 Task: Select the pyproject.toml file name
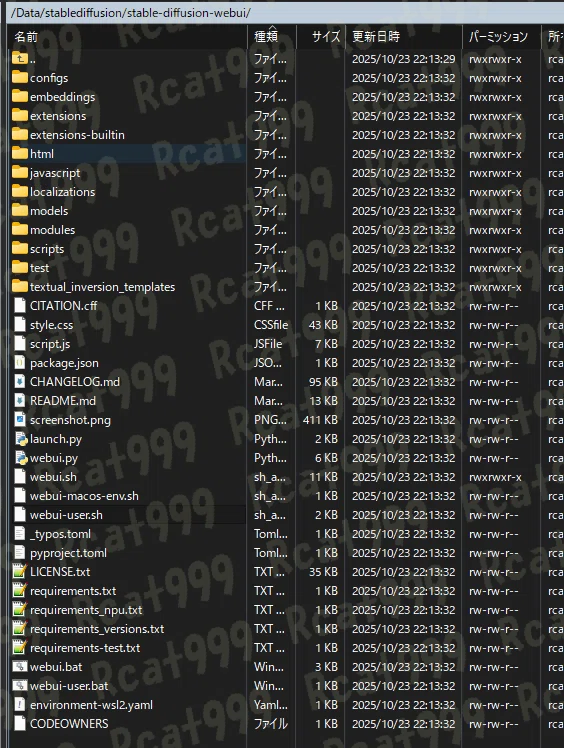68,553
